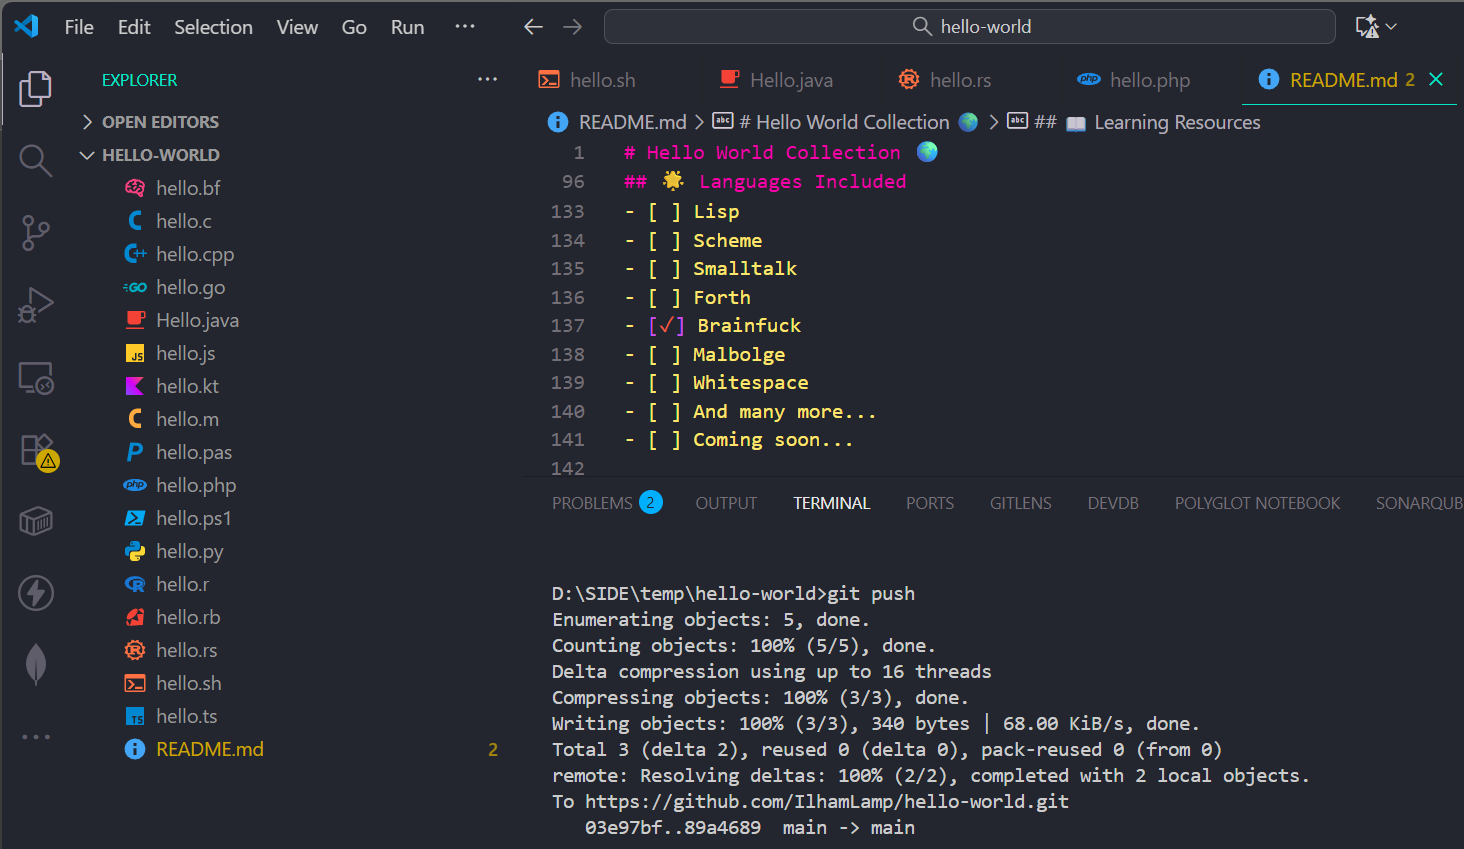The image size is (1464, 849).
Task: Click the hello-world command center search box
Action: 969,27
